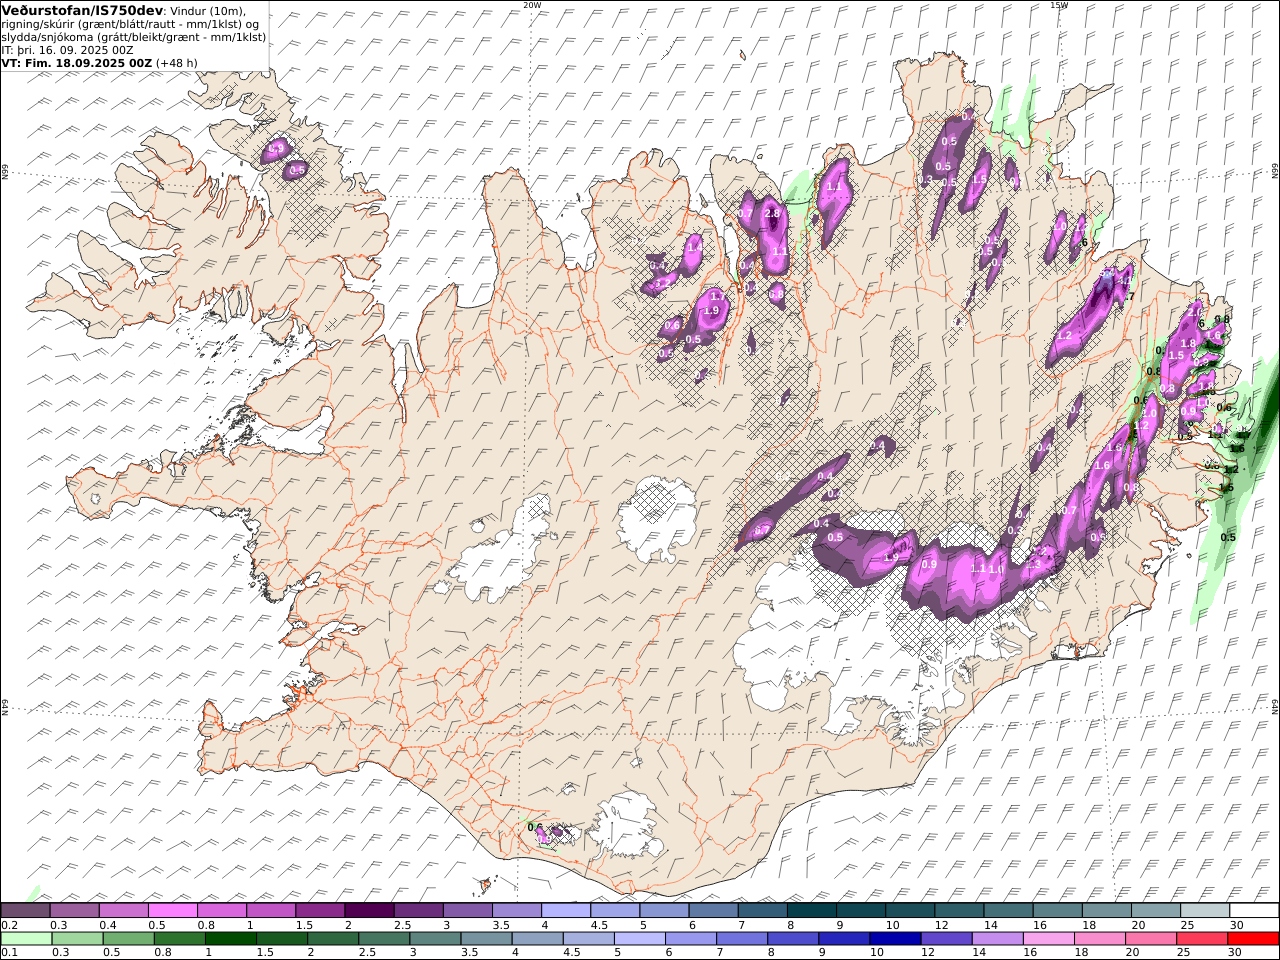Select the light pink rain swatch for 16–18 mm
Image resolution: width=1280 pixels, height=960 pixels.
tap(1047, 938)
